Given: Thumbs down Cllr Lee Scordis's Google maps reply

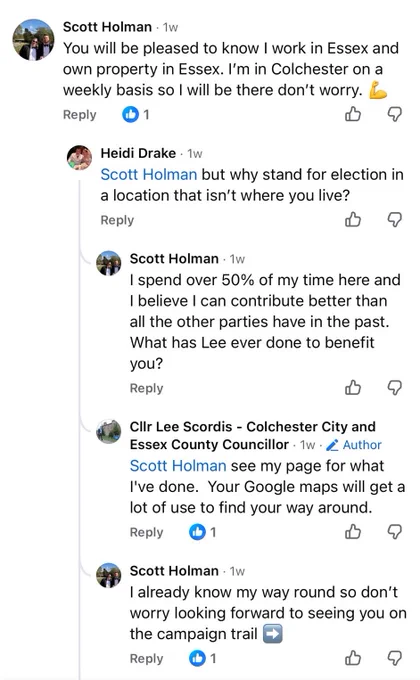Looking at the screenshot, I should [x=394, y=532].
